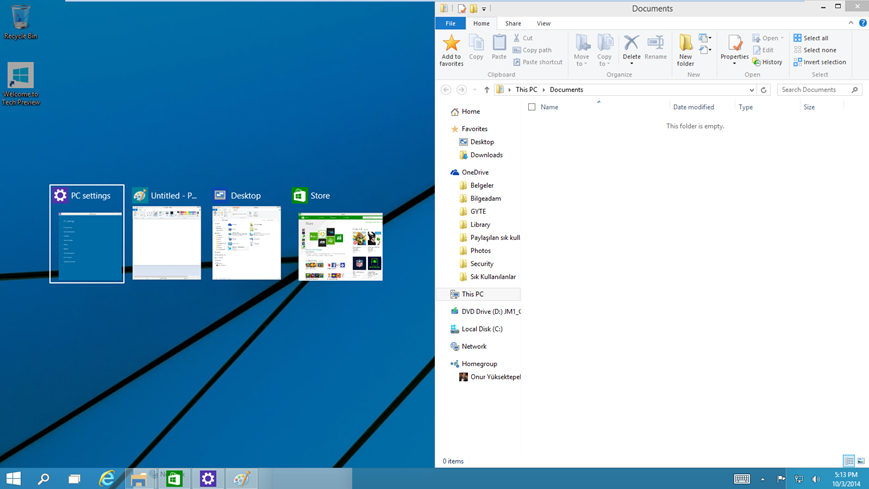Viewport: 869px width, 489px height.
Task: Switch to large icons view in status bar
Action: tap(861, 461)
